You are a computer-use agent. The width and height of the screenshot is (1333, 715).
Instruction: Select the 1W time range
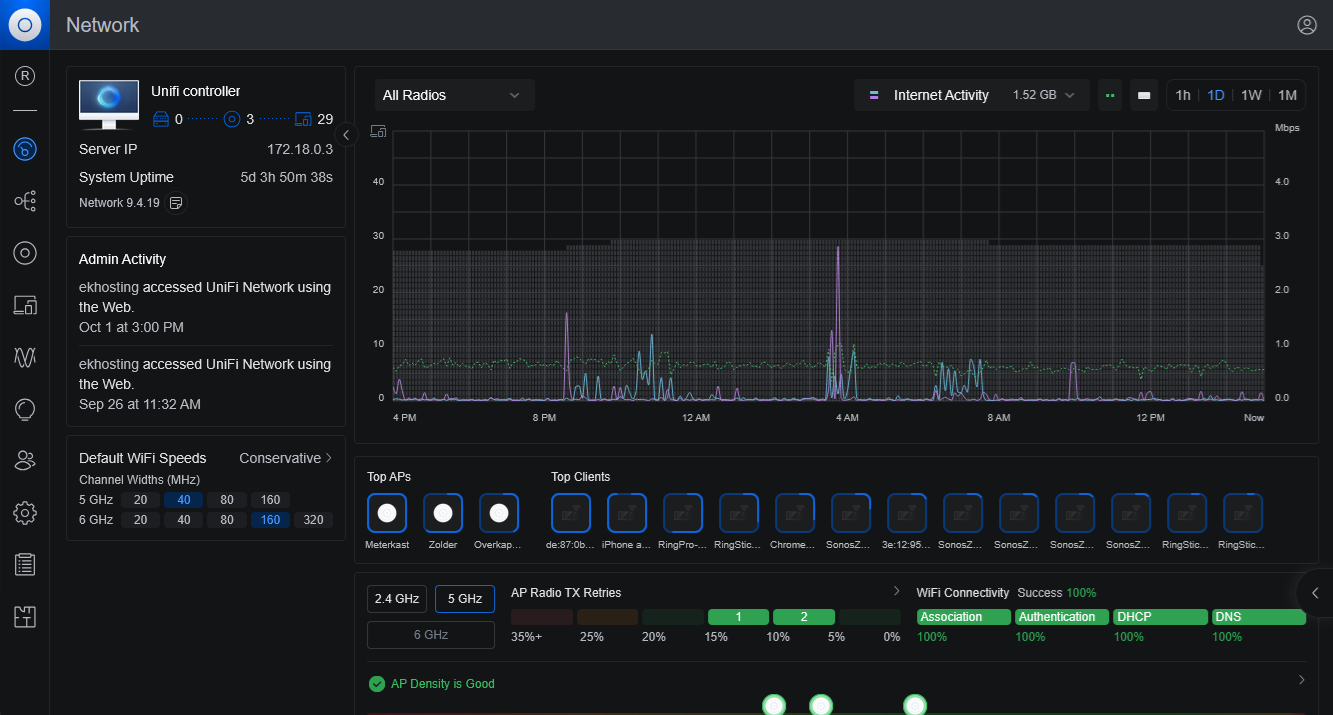click(x=1253, y=94)
